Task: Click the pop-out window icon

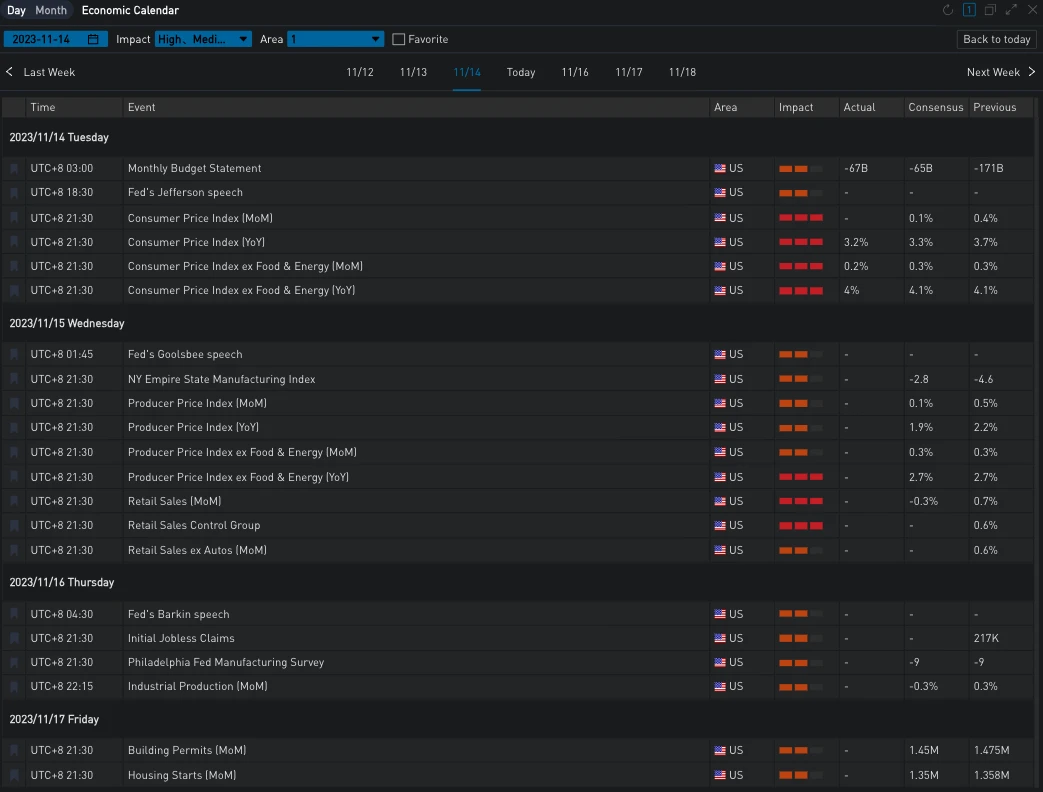Action: 990,10
